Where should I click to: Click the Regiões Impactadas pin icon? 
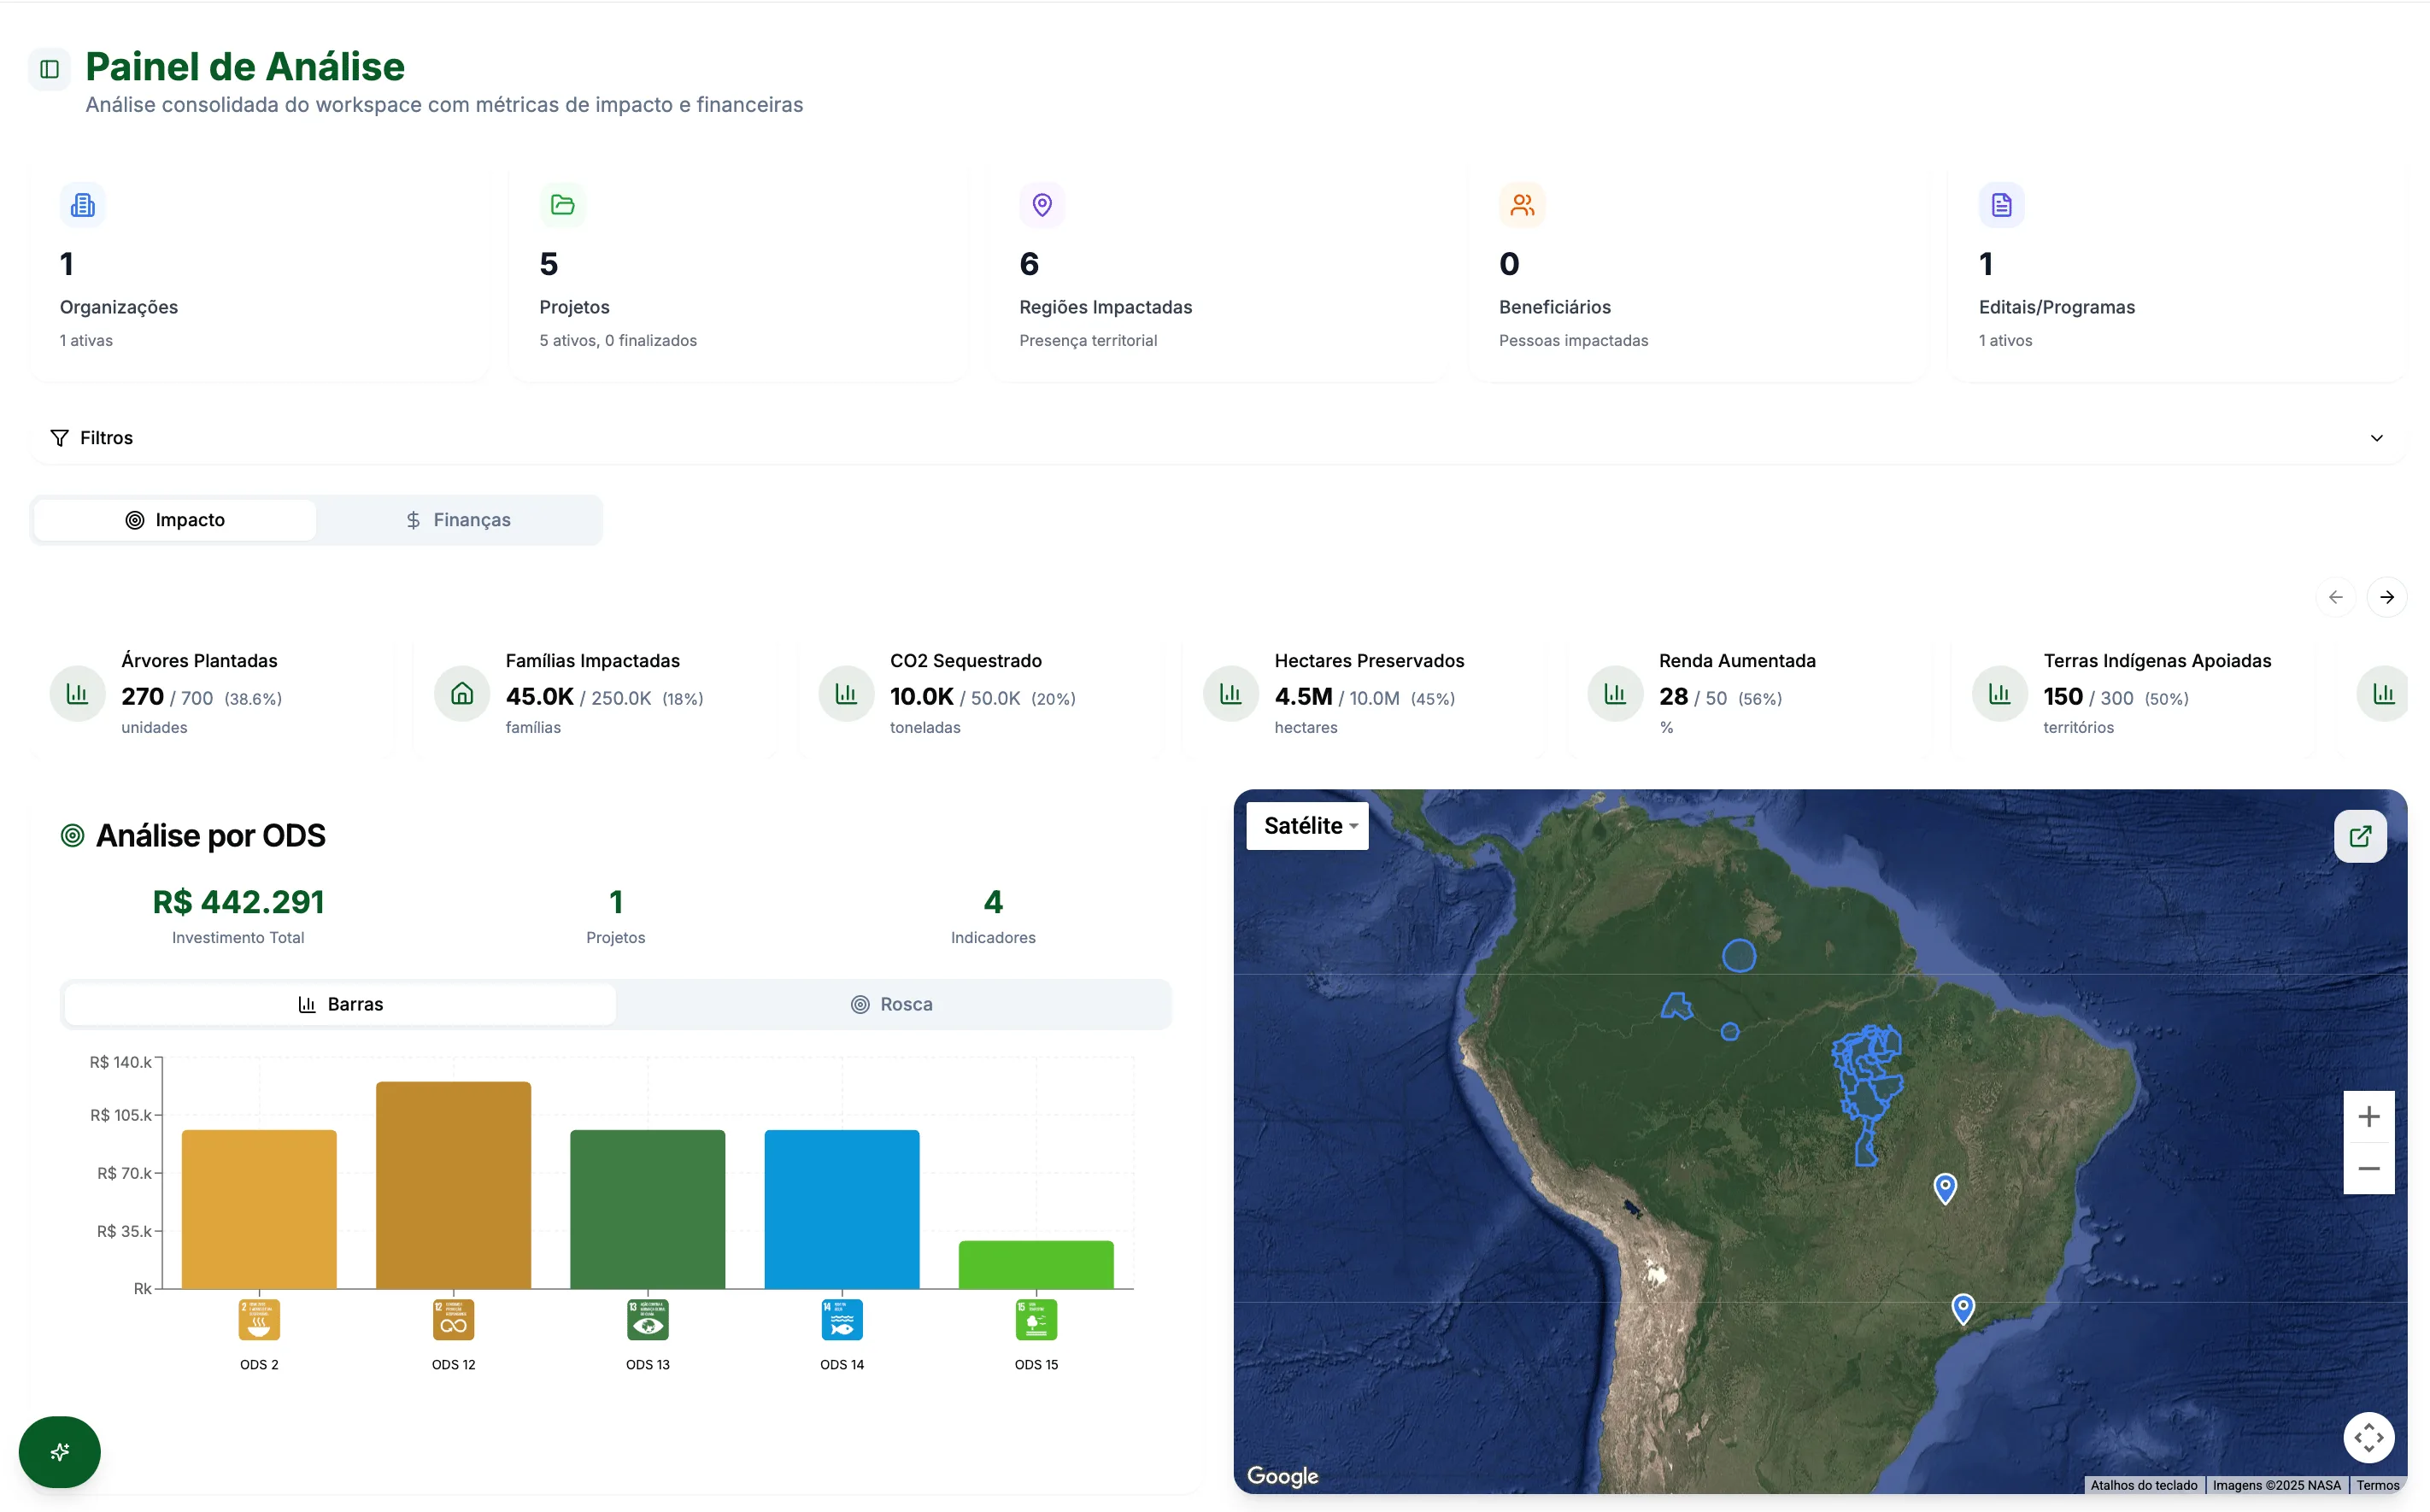(x=1042, y=205)
